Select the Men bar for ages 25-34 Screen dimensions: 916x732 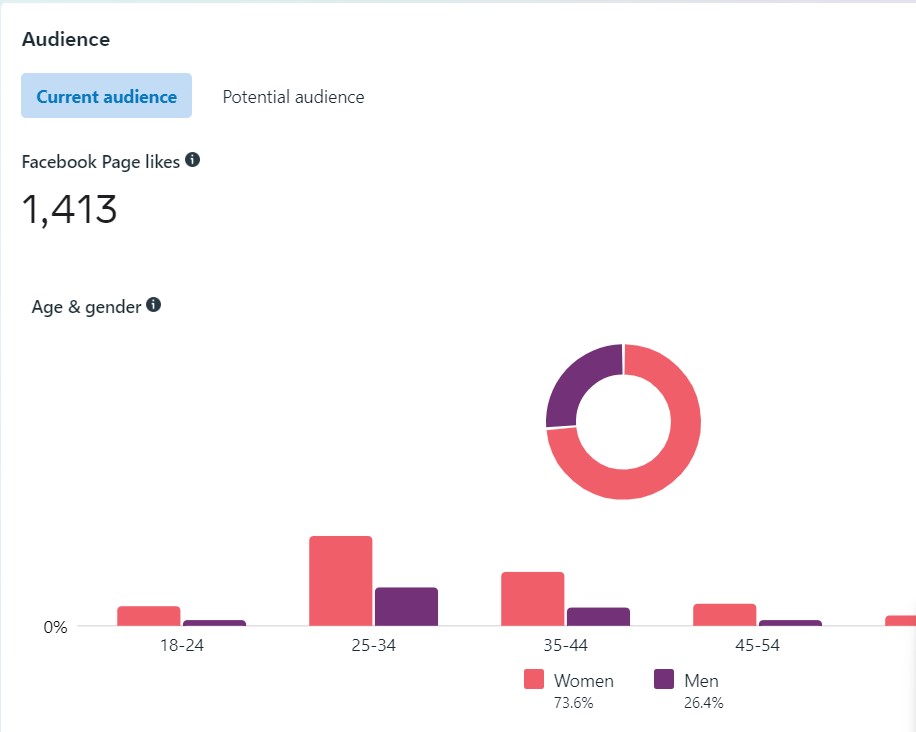point(406,606)
